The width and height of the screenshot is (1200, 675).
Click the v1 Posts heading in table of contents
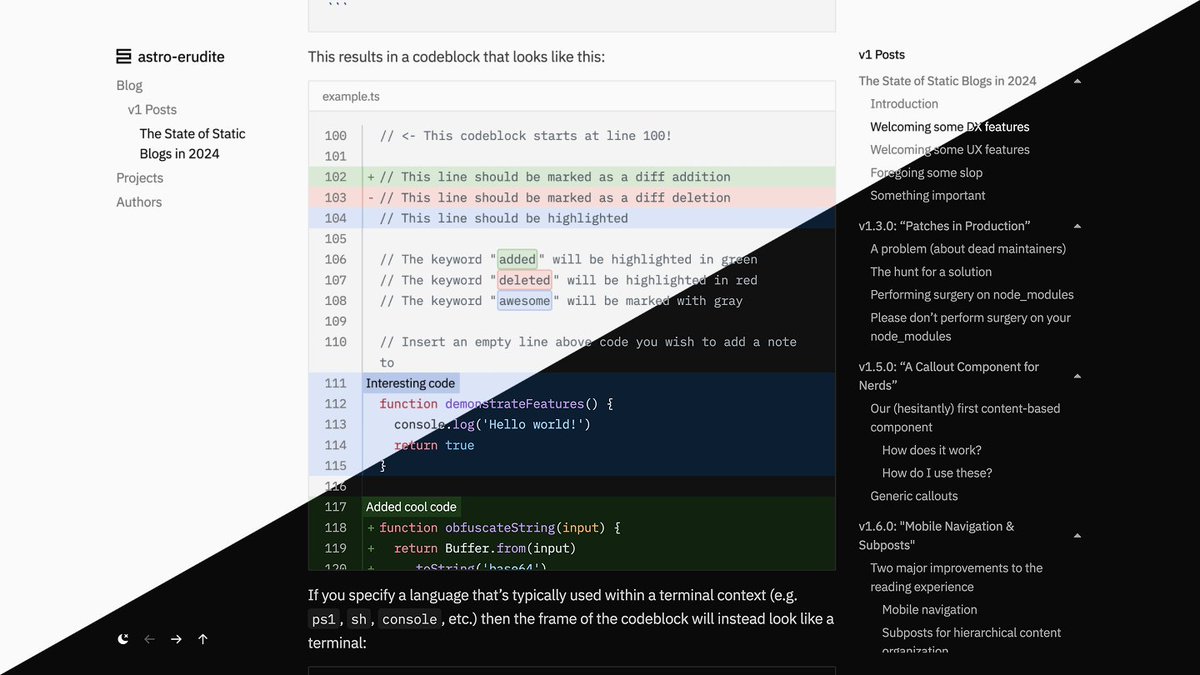tap(882, 55)
